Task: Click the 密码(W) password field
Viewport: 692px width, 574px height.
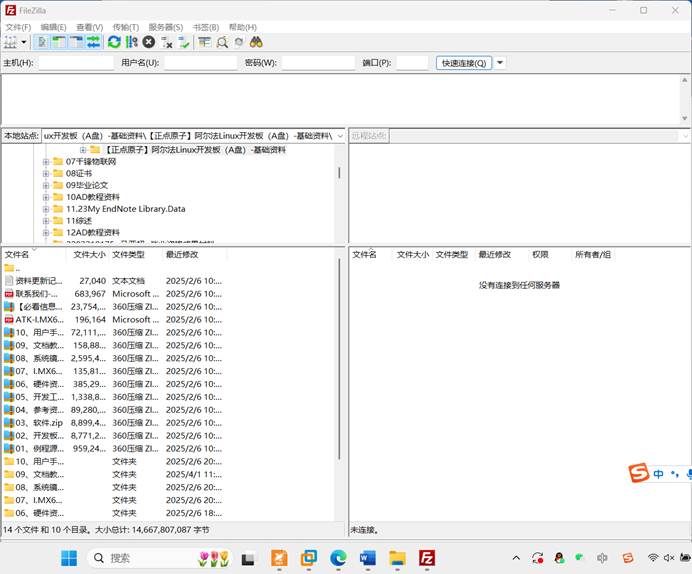Action: tap(318, 63)
